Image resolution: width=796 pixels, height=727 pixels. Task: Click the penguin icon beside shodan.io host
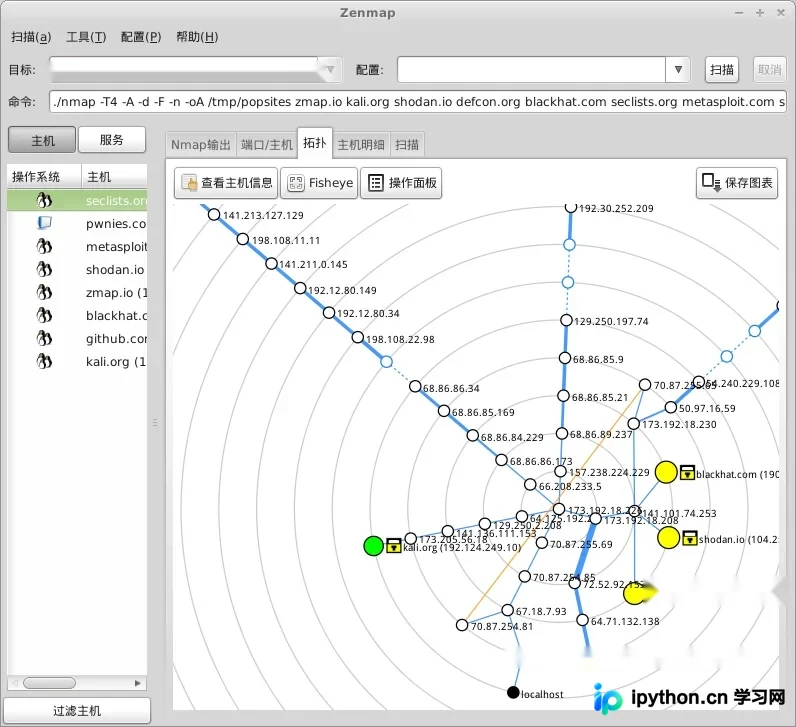(44, 269)
